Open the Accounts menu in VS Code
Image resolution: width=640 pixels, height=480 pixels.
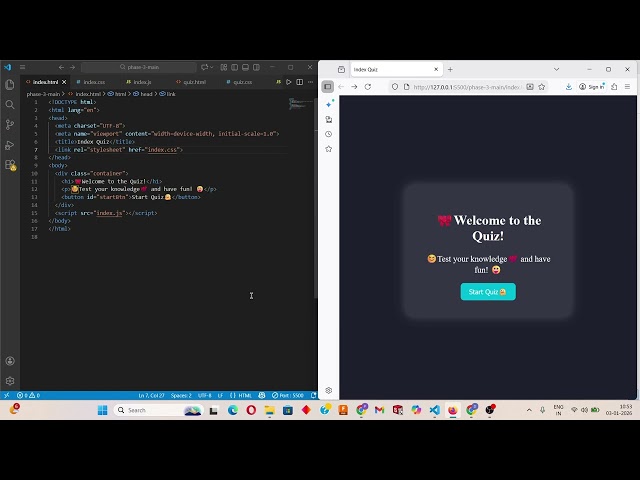click(x=10, y=361)
